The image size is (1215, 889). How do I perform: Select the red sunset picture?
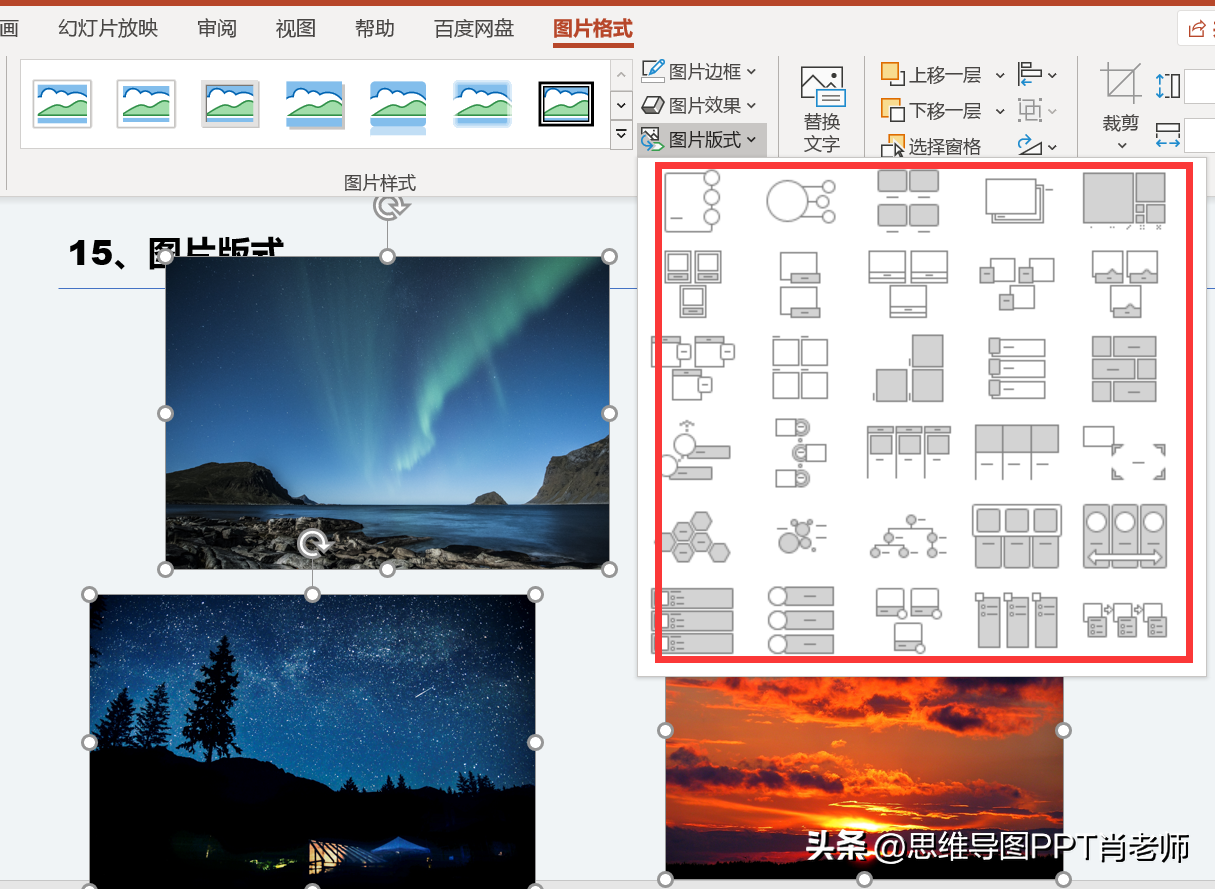tap(864, 778)
